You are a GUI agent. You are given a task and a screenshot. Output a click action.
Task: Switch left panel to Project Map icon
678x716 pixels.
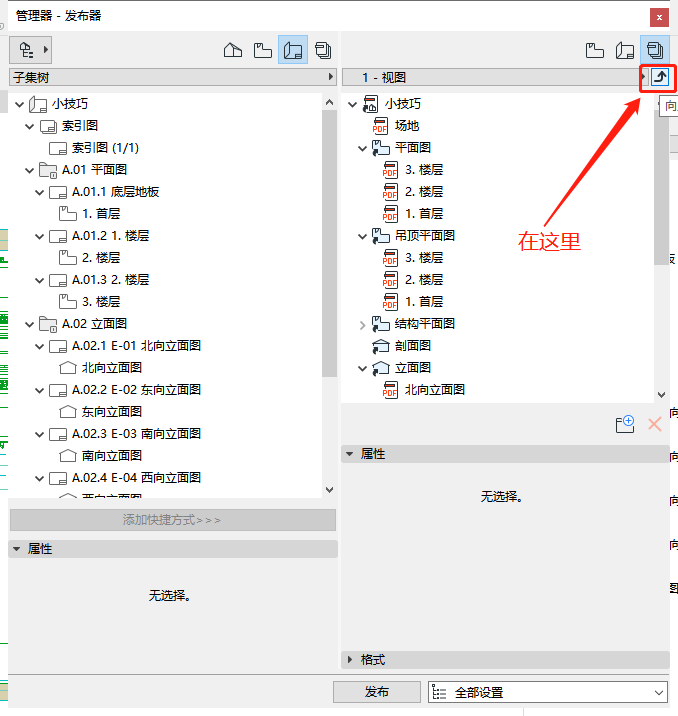(233, 50)
